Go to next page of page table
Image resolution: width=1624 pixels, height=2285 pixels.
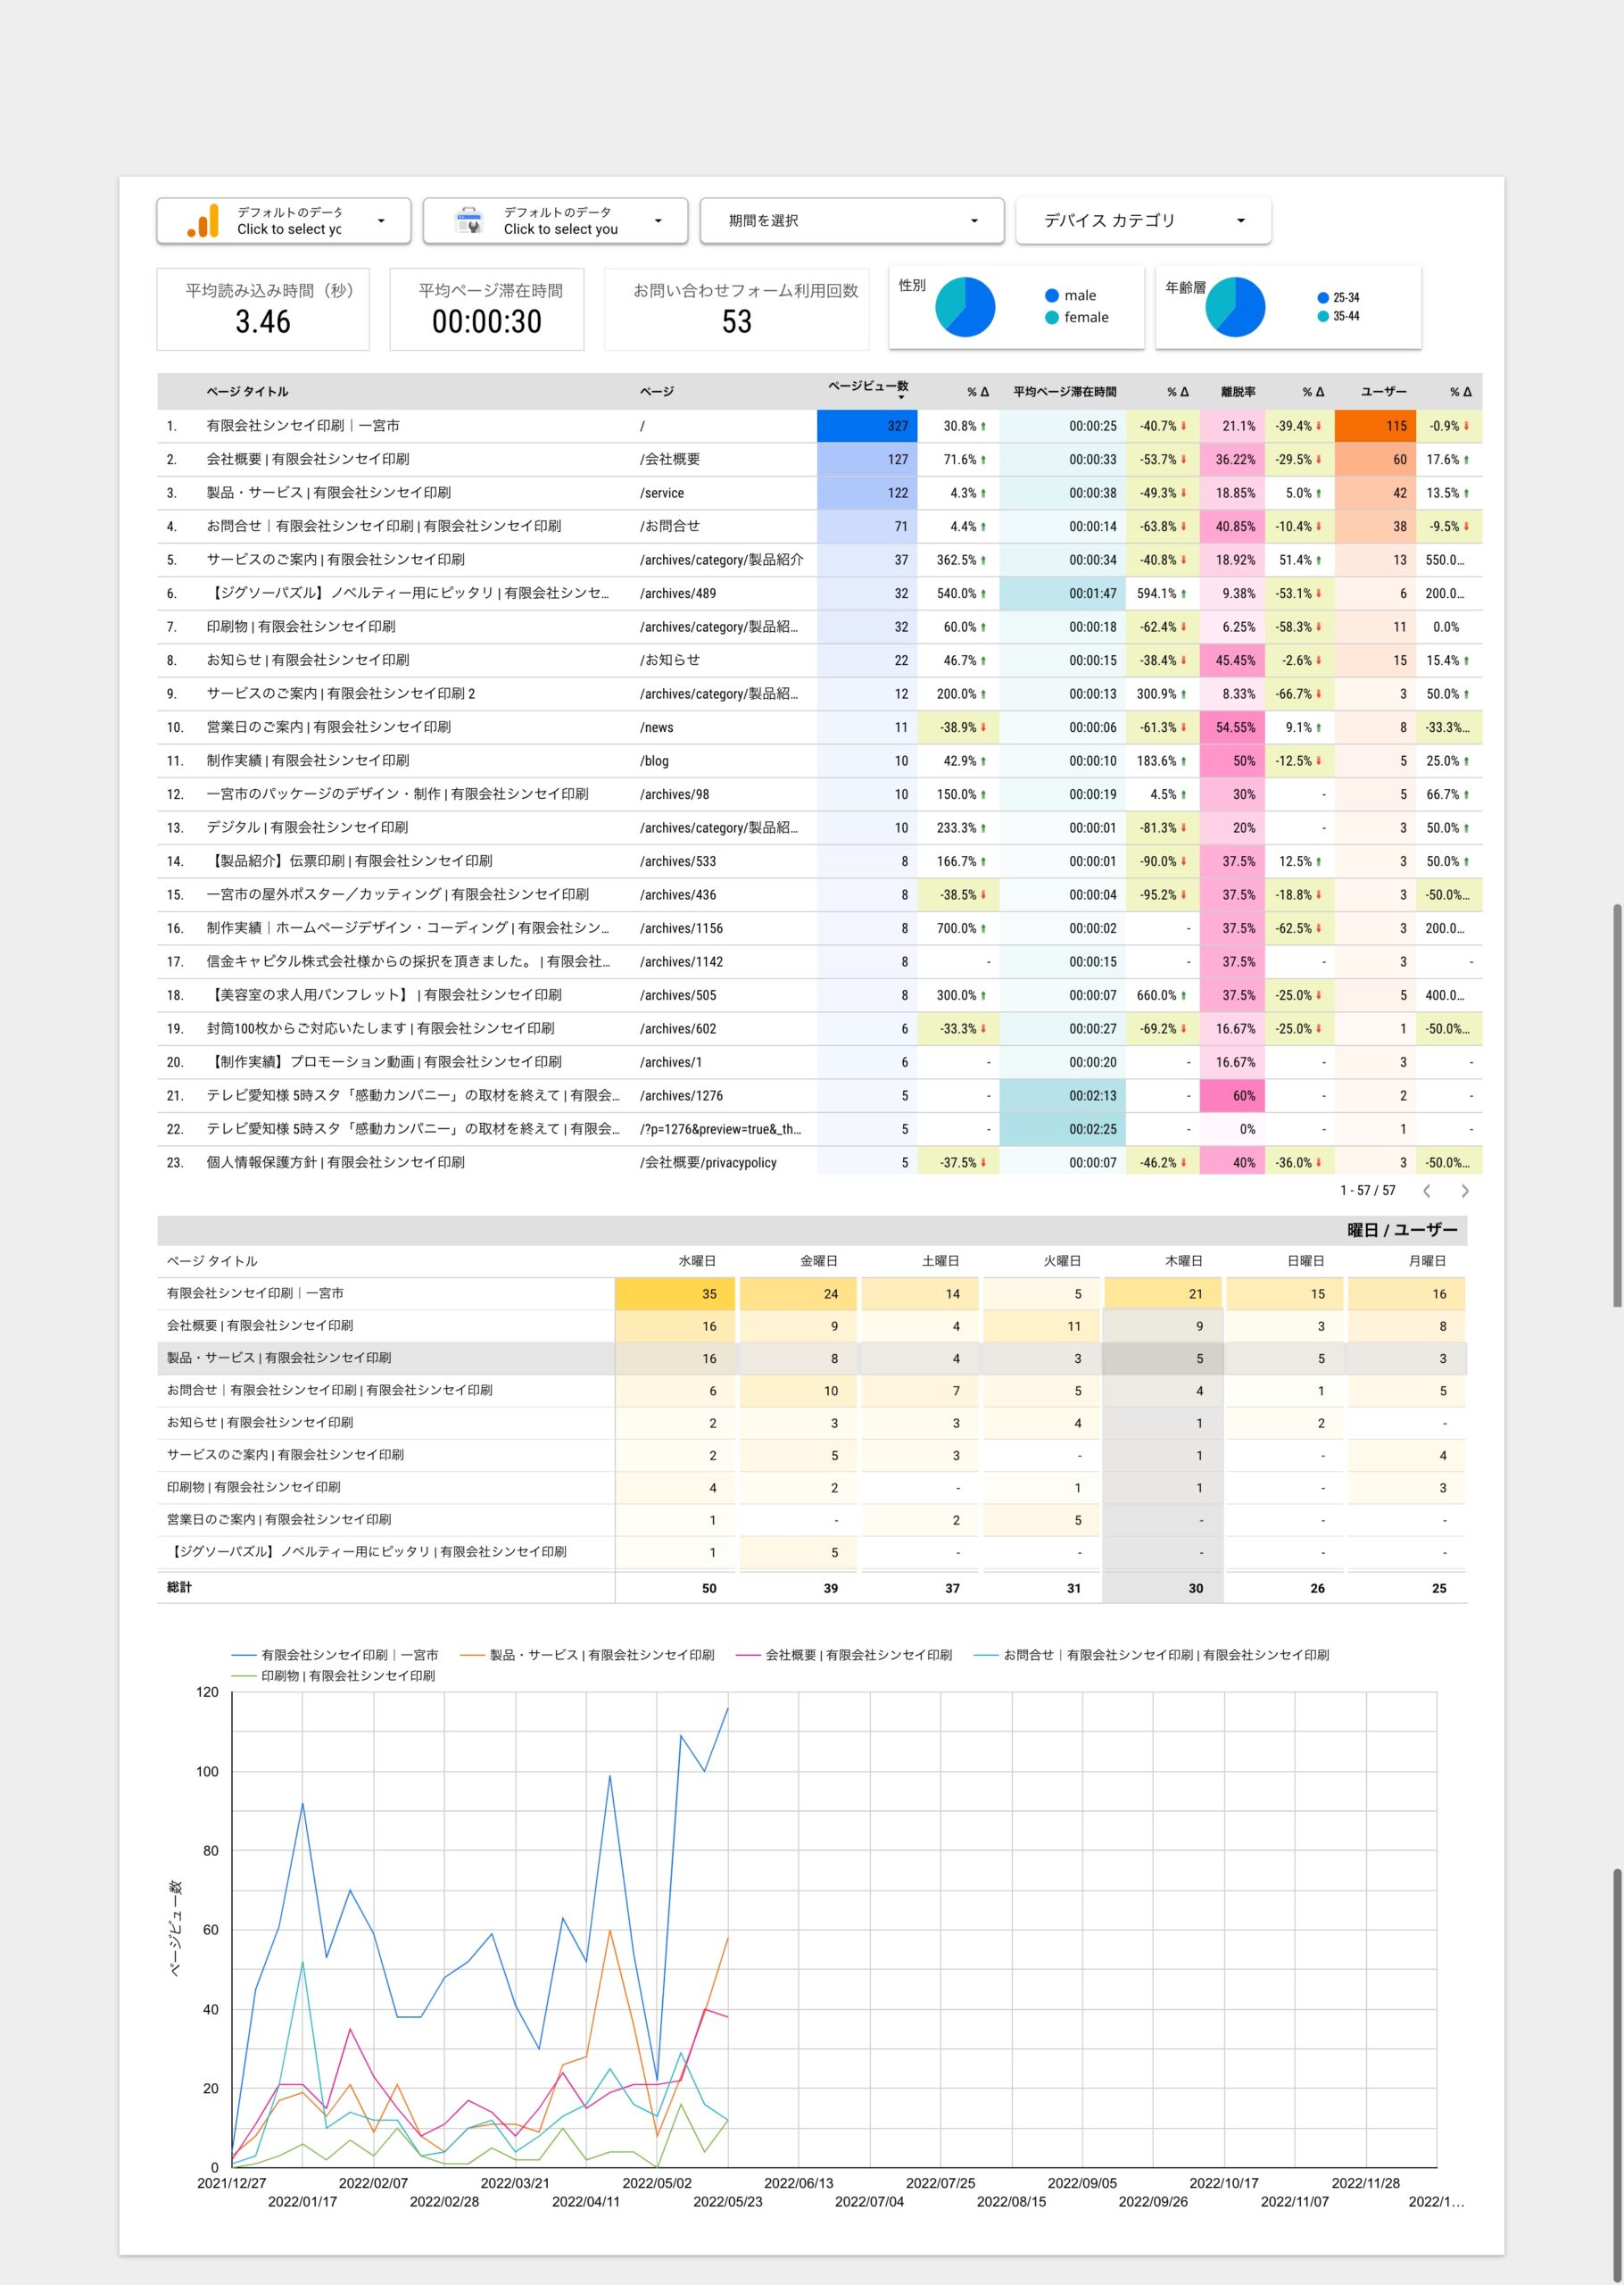point(1464,1190)
